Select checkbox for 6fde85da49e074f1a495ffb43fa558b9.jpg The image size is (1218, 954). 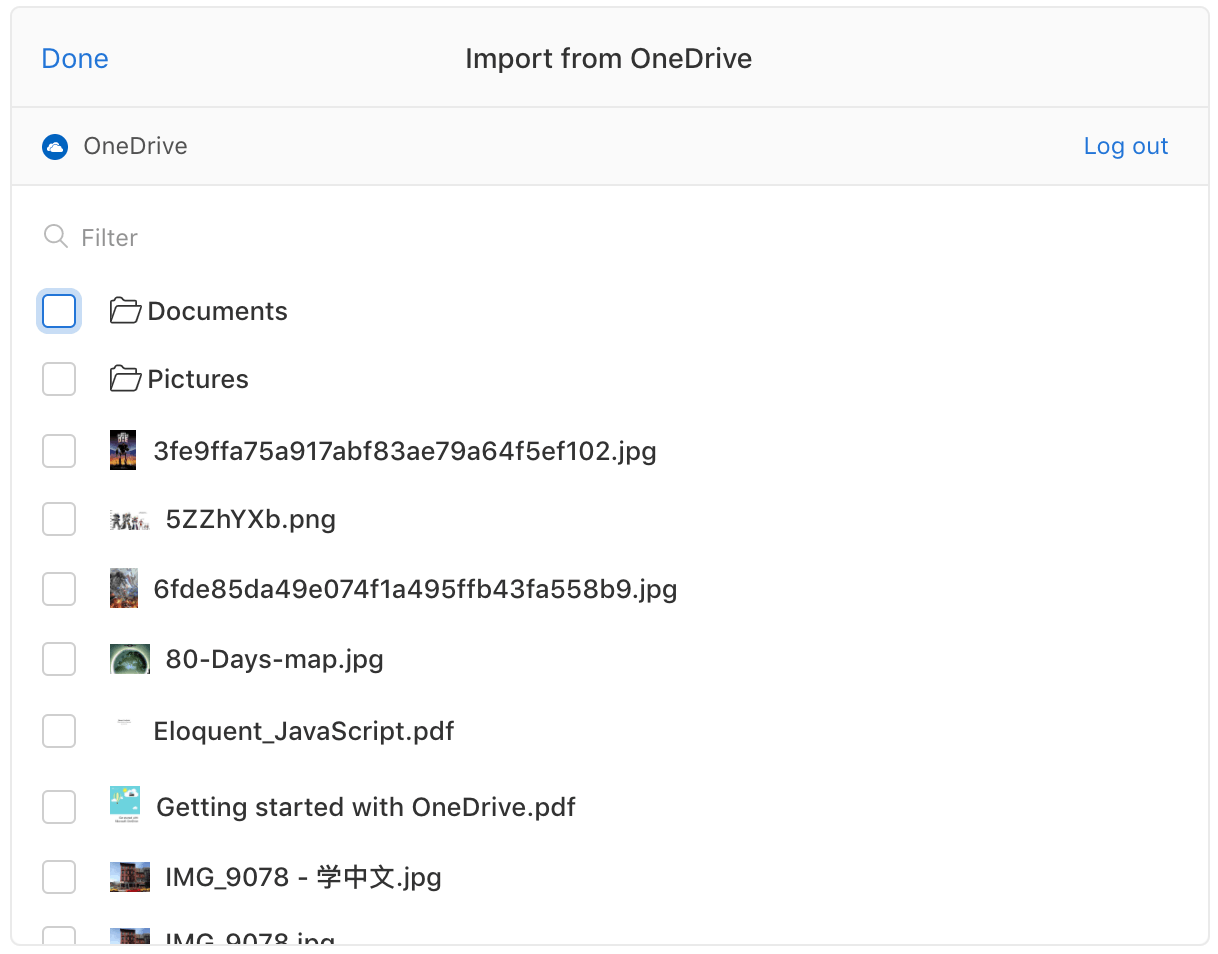click(59, 589)
